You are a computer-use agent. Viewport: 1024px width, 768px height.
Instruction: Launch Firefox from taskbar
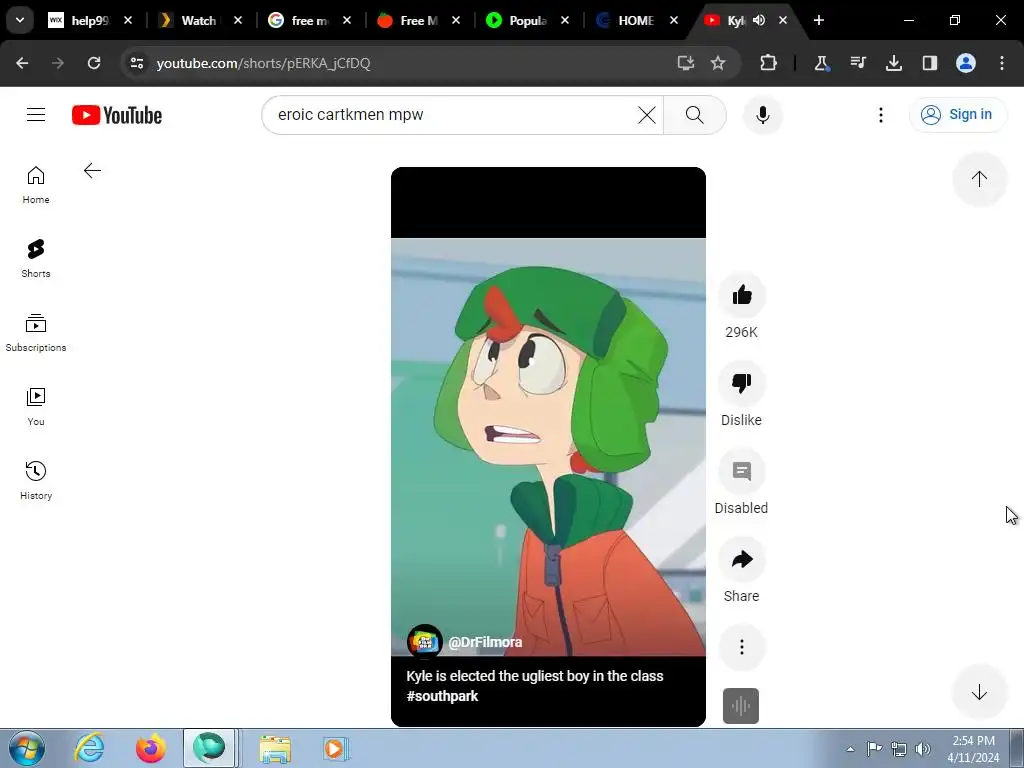[x=151, y=748]
